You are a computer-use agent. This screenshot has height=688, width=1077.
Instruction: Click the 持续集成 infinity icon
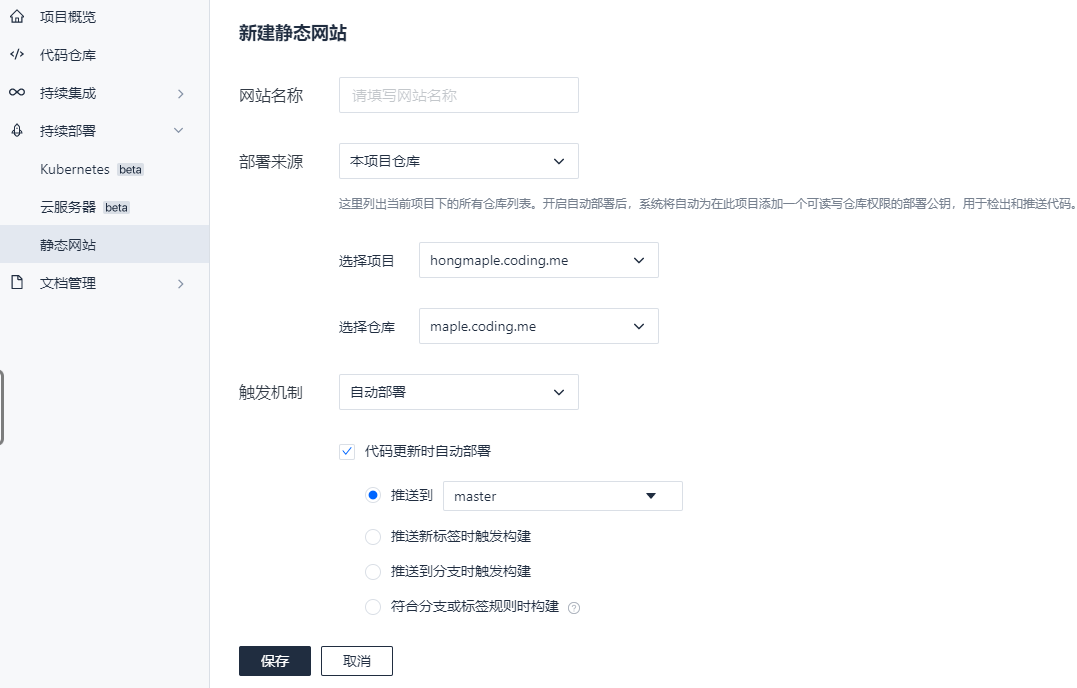click(16, 92)
